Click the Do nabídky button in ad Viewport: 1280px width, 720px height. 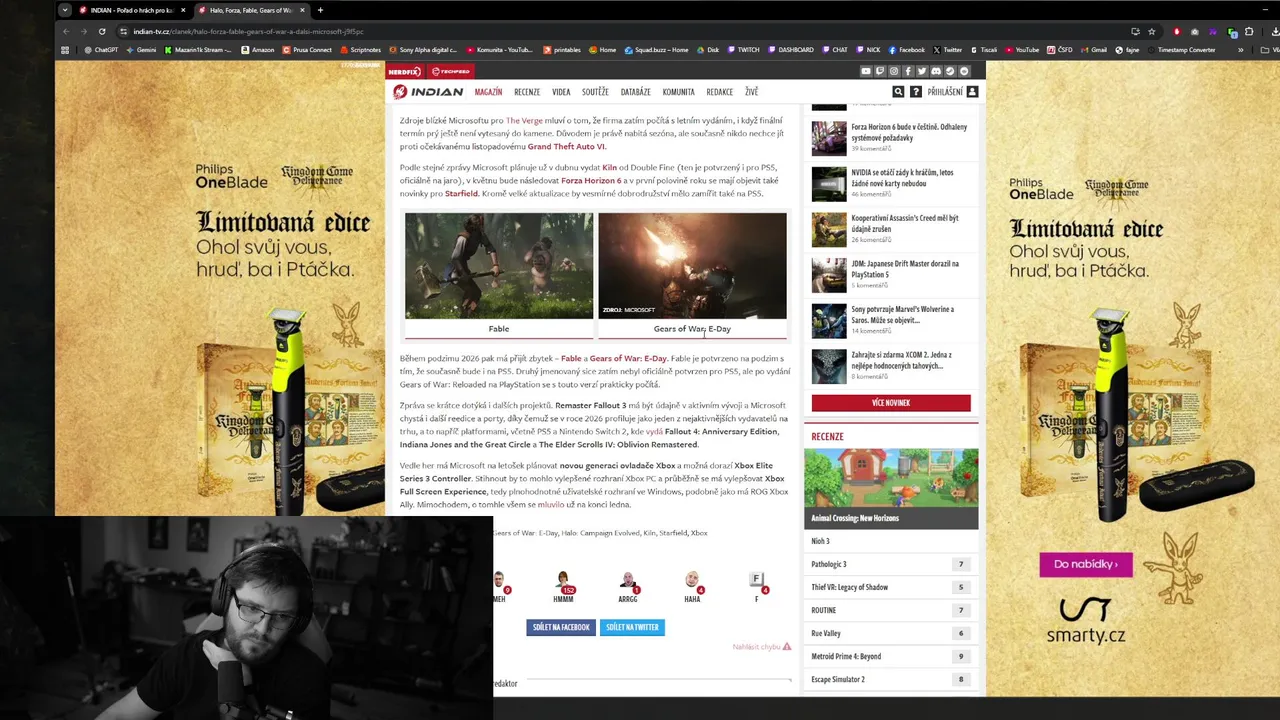[x=1086, y=564]
